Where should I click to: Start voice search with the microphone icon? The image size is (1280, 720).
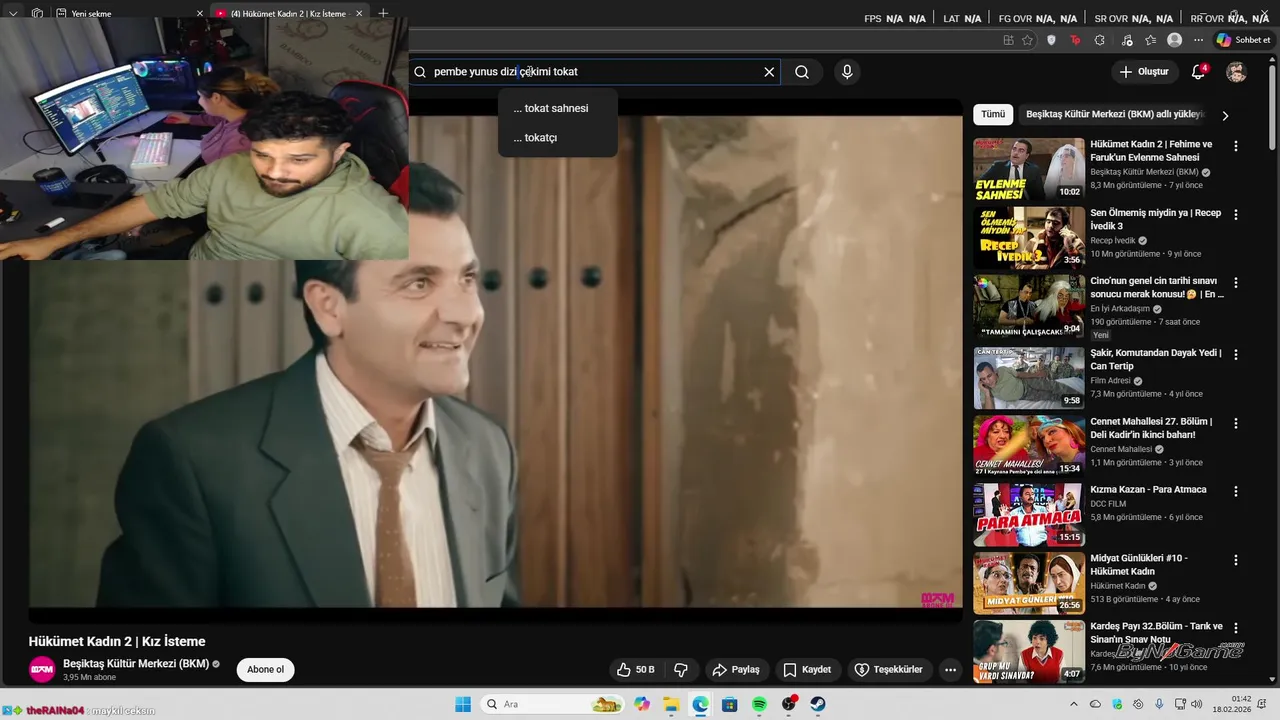847,72
